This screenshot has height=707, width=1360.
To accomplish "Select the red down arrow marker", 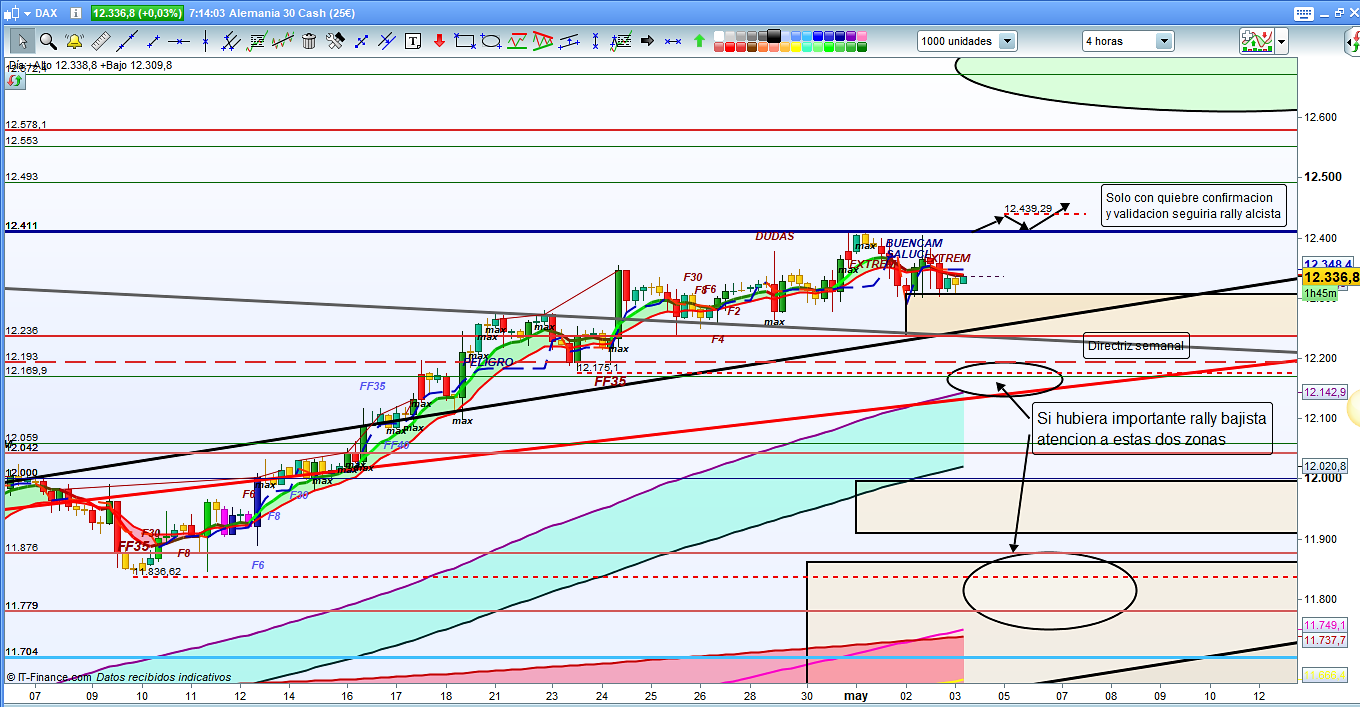I will tap(439, 41).
